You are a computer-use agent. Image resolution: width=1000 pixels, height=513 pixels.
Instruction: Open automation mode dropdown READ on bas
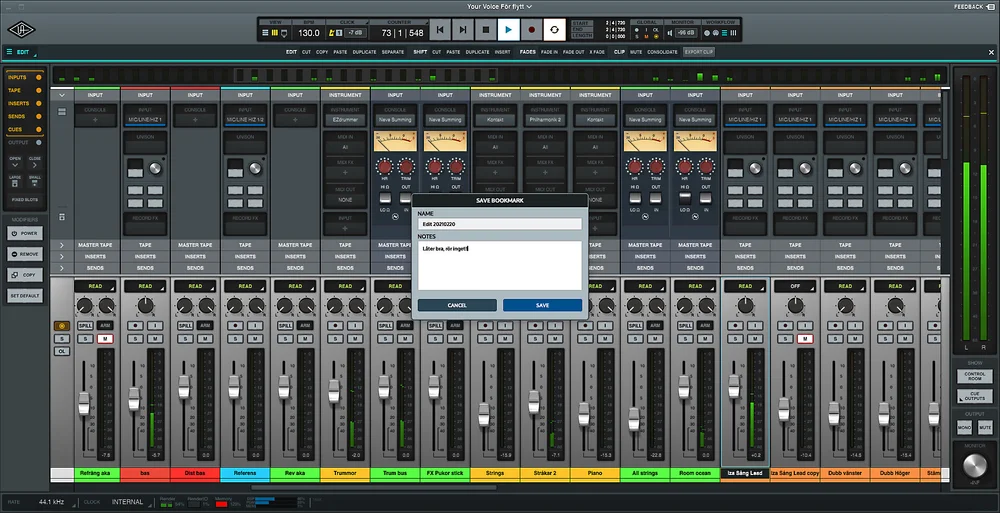coord(145,286)
